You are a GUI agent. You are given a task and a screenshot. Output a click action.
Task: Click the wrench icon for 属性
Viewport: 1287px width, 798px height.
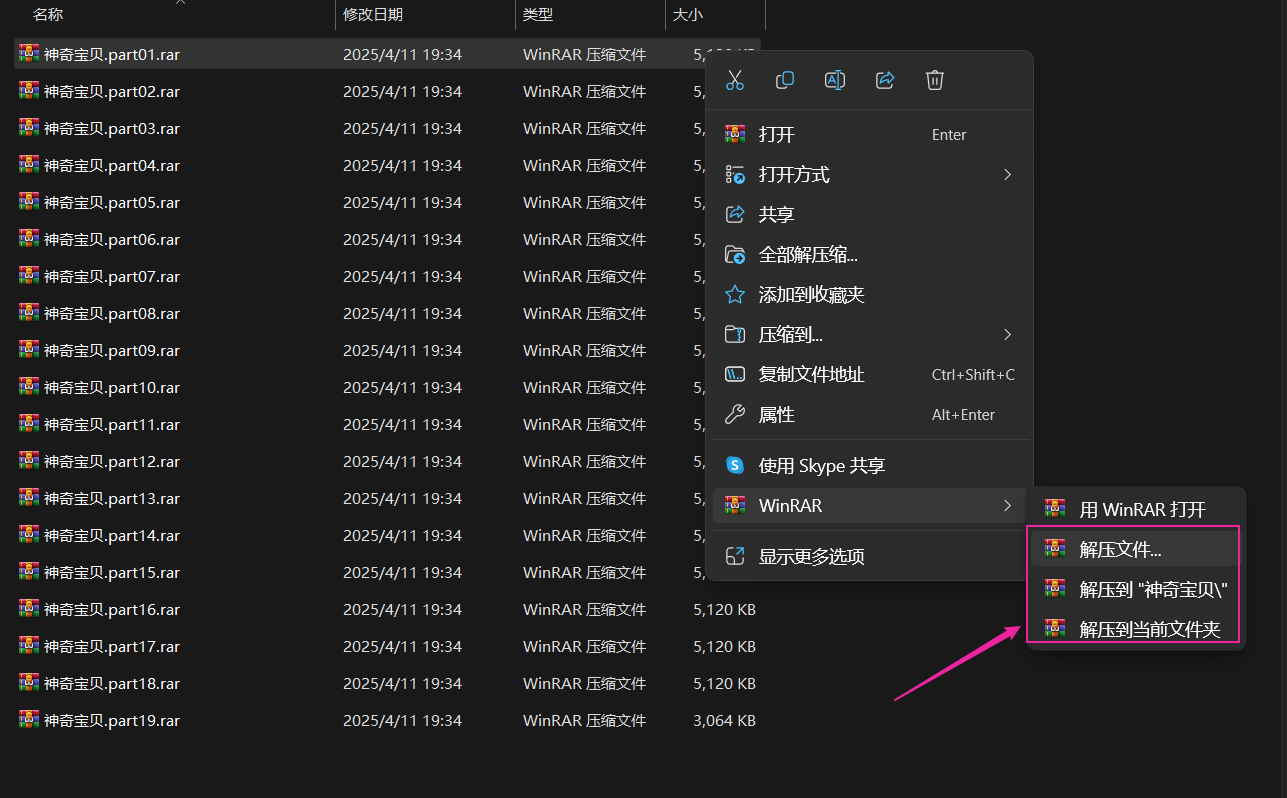click(x=735, y=414)
